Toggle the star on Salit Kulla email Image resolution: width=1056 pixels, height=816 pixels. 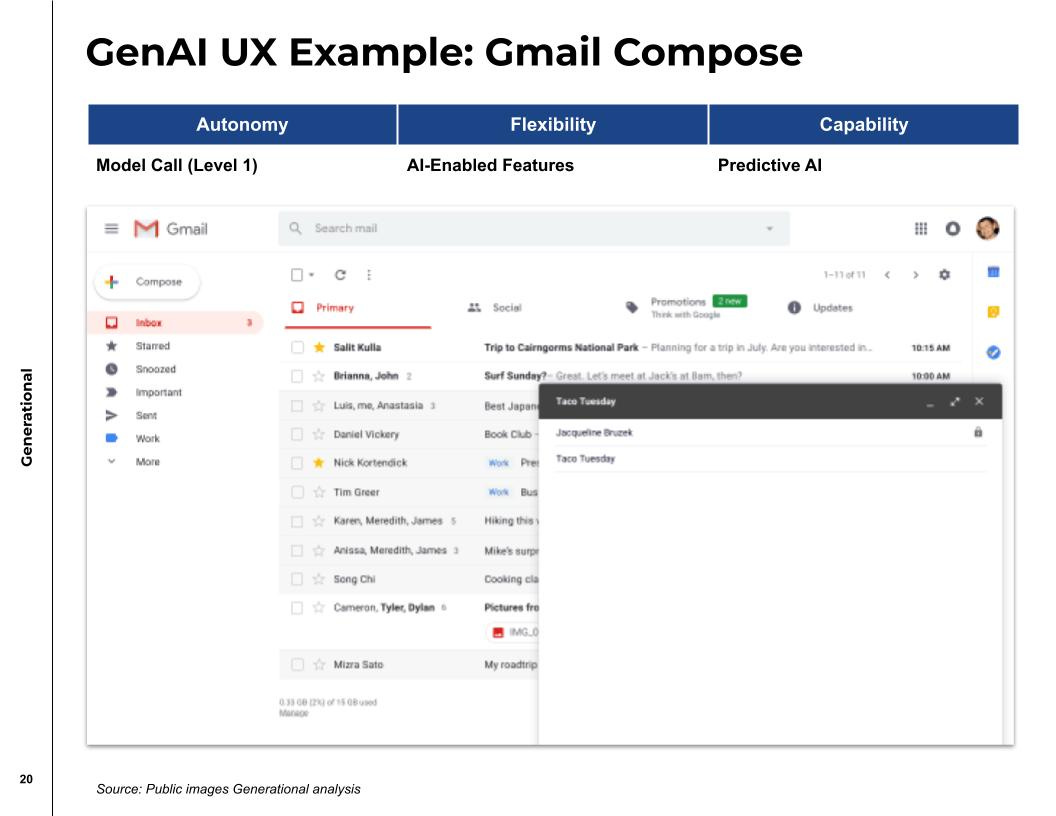click(x=319, y=347)
